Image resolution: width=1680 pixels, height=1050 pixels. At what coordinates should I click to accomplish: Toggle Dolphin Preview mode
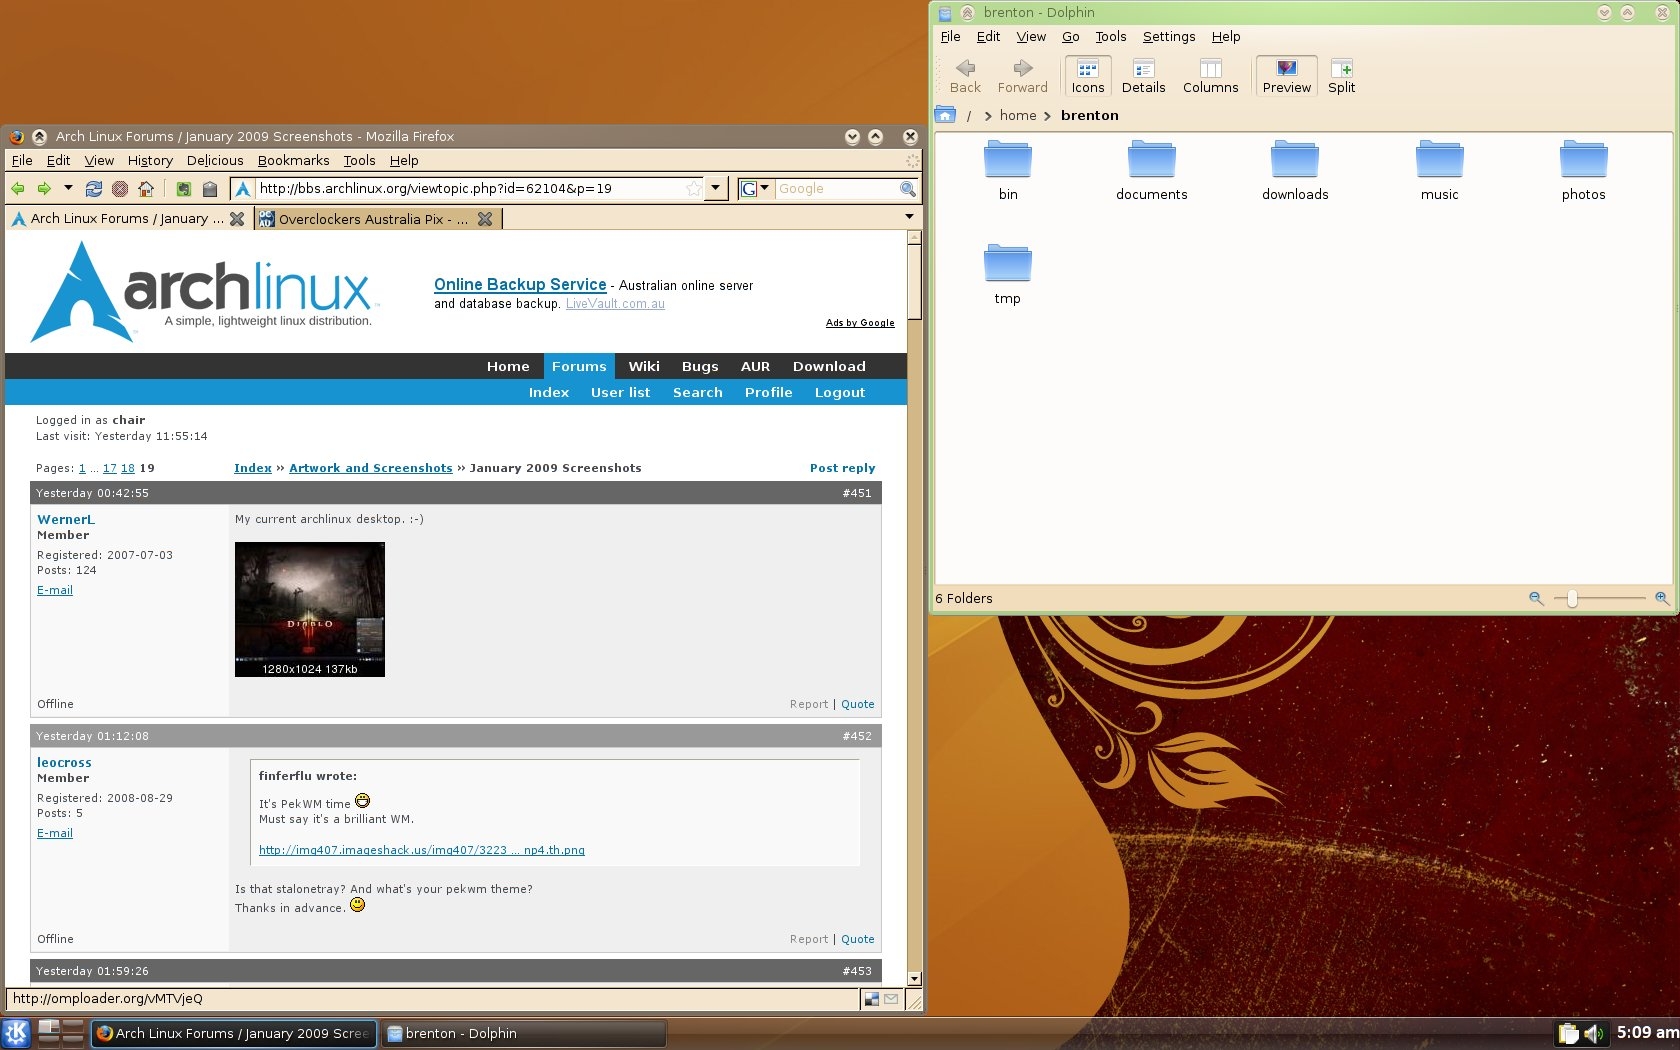coord(1286,76)
